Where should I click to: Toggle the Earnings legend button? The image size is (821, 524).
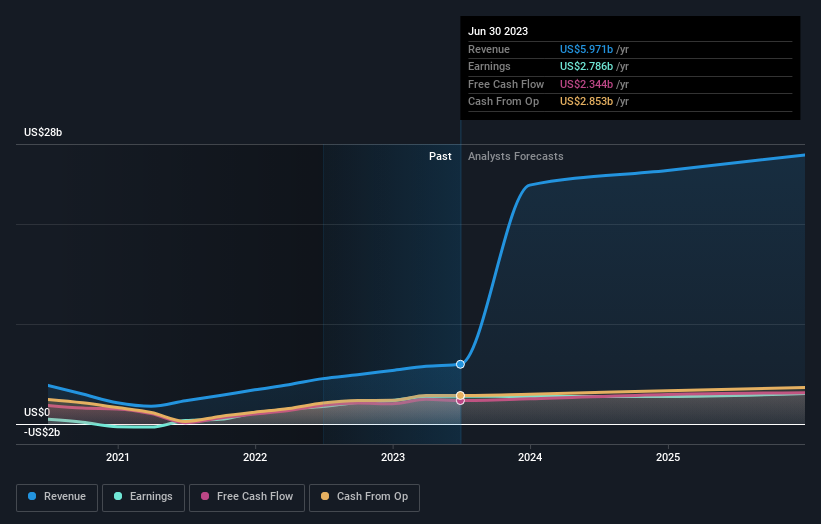point(143,497)
